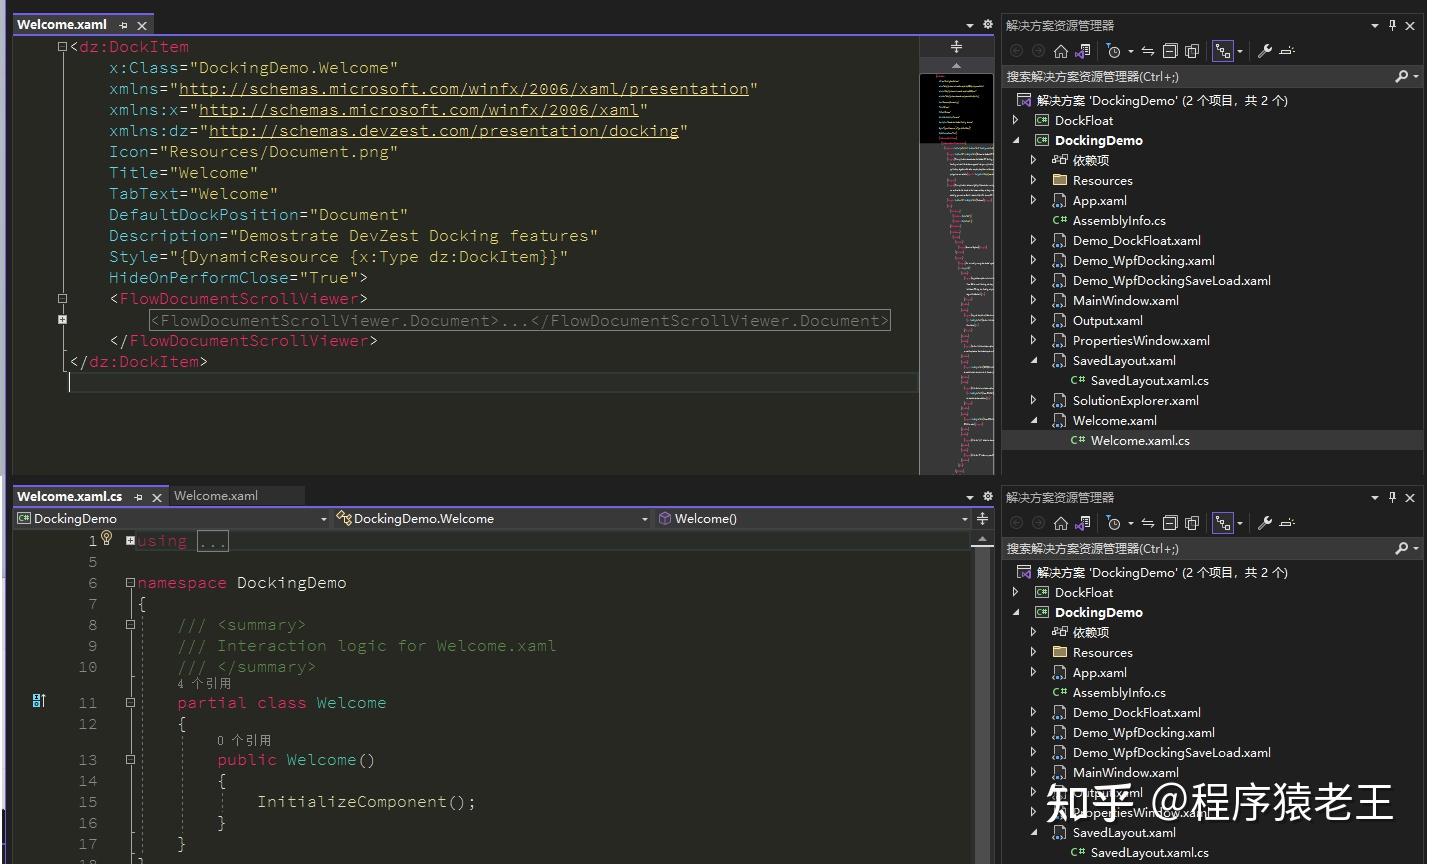The height and width of the screenshot is (864, 1433).
Task: Open the Properties wrench in upper Solution Explorer
Action: pyautogui.click(x=1265, y=51)
